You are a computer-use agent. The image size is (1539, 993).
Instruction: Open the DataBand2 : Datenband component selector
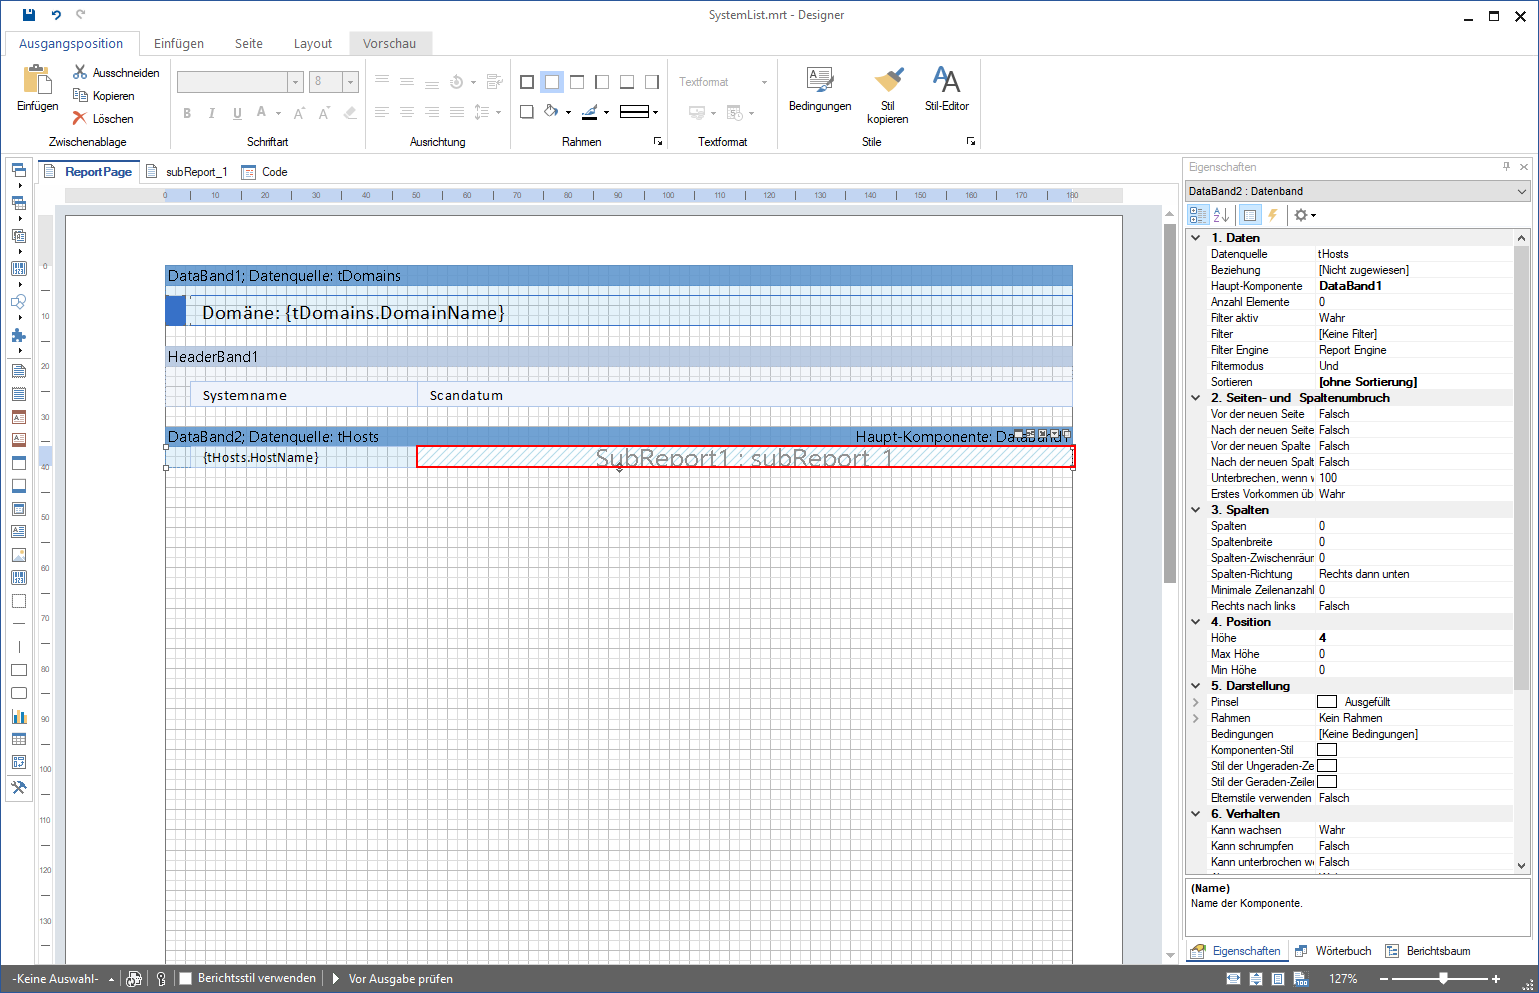pos(1358,191)
